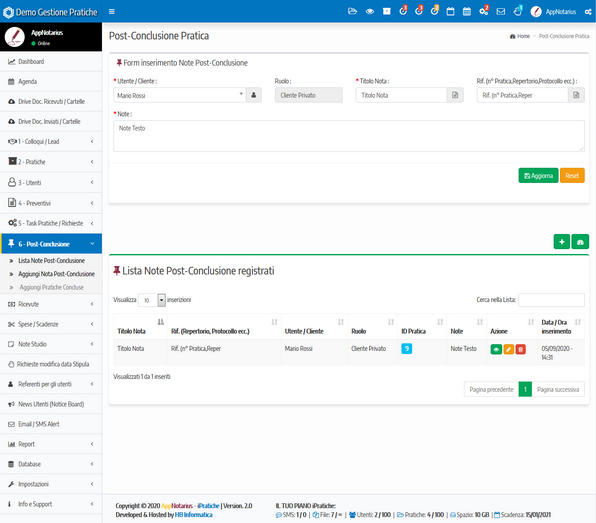Open Lista Note Post-Conclusione submenu item
Screen dimensions: 596x523
pos(51,261)
